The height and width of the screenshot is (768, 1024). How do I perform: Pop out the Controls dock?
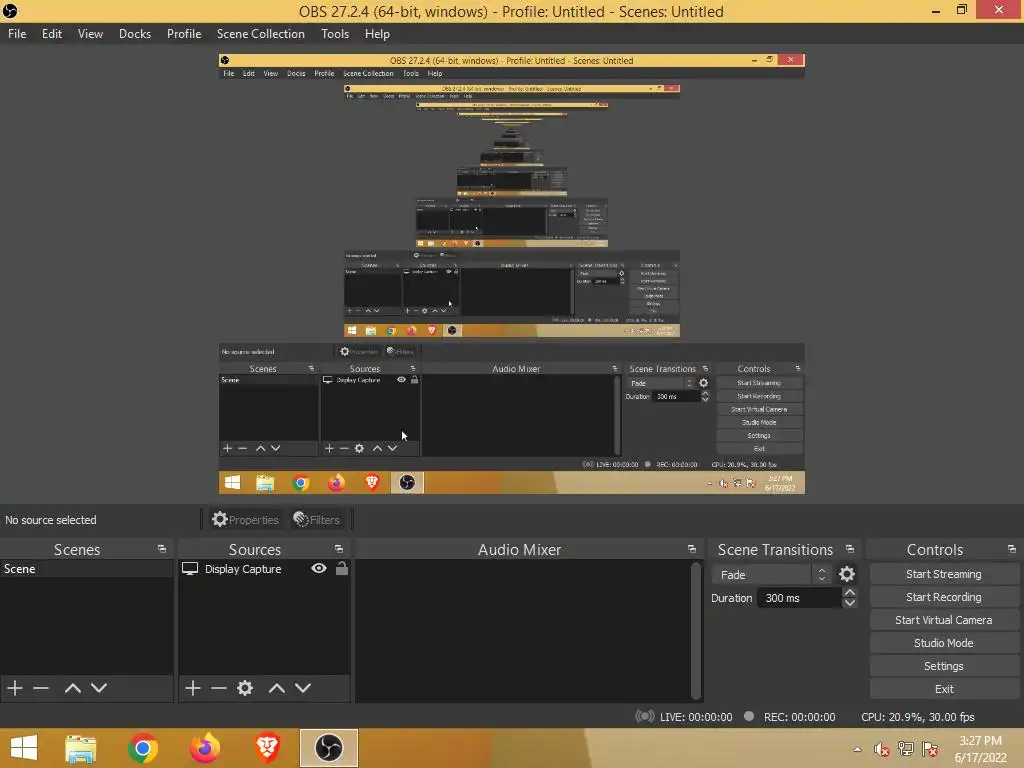[x=1012, y=549]
